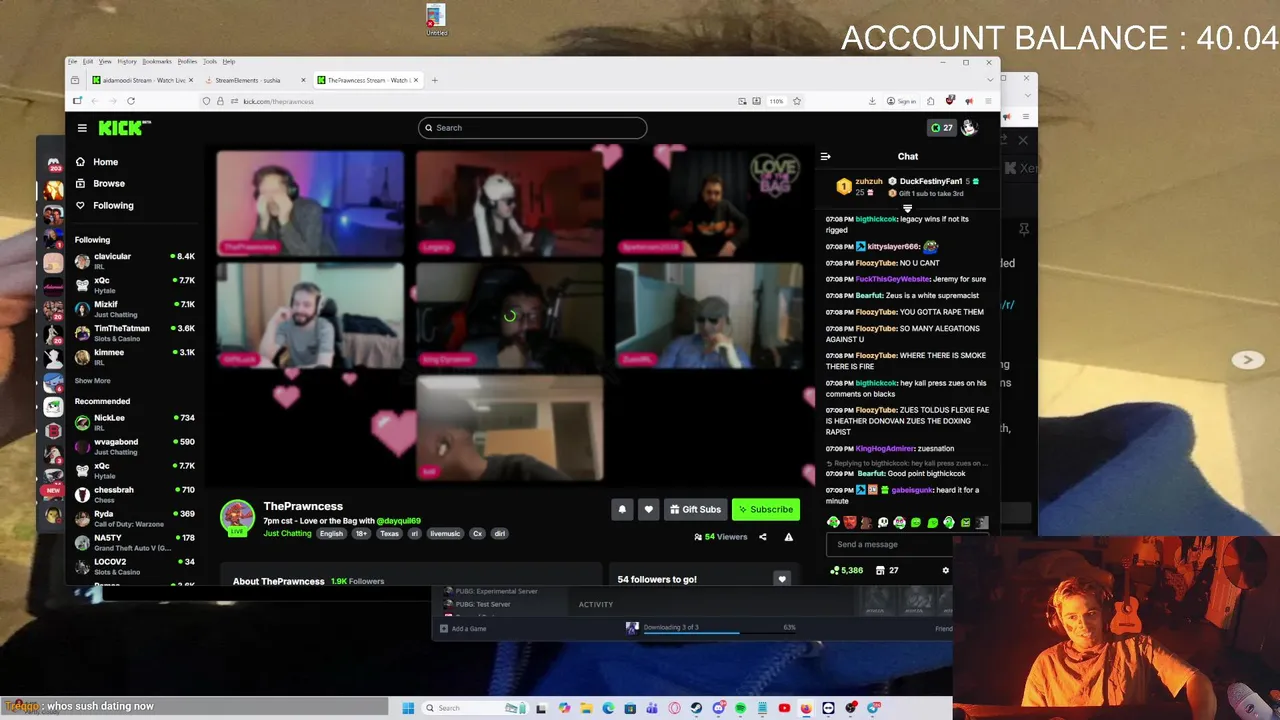This screenshot has width=1280, height=720.
Task: Click the 5,386 channel points icon
Action: [846, 571]
